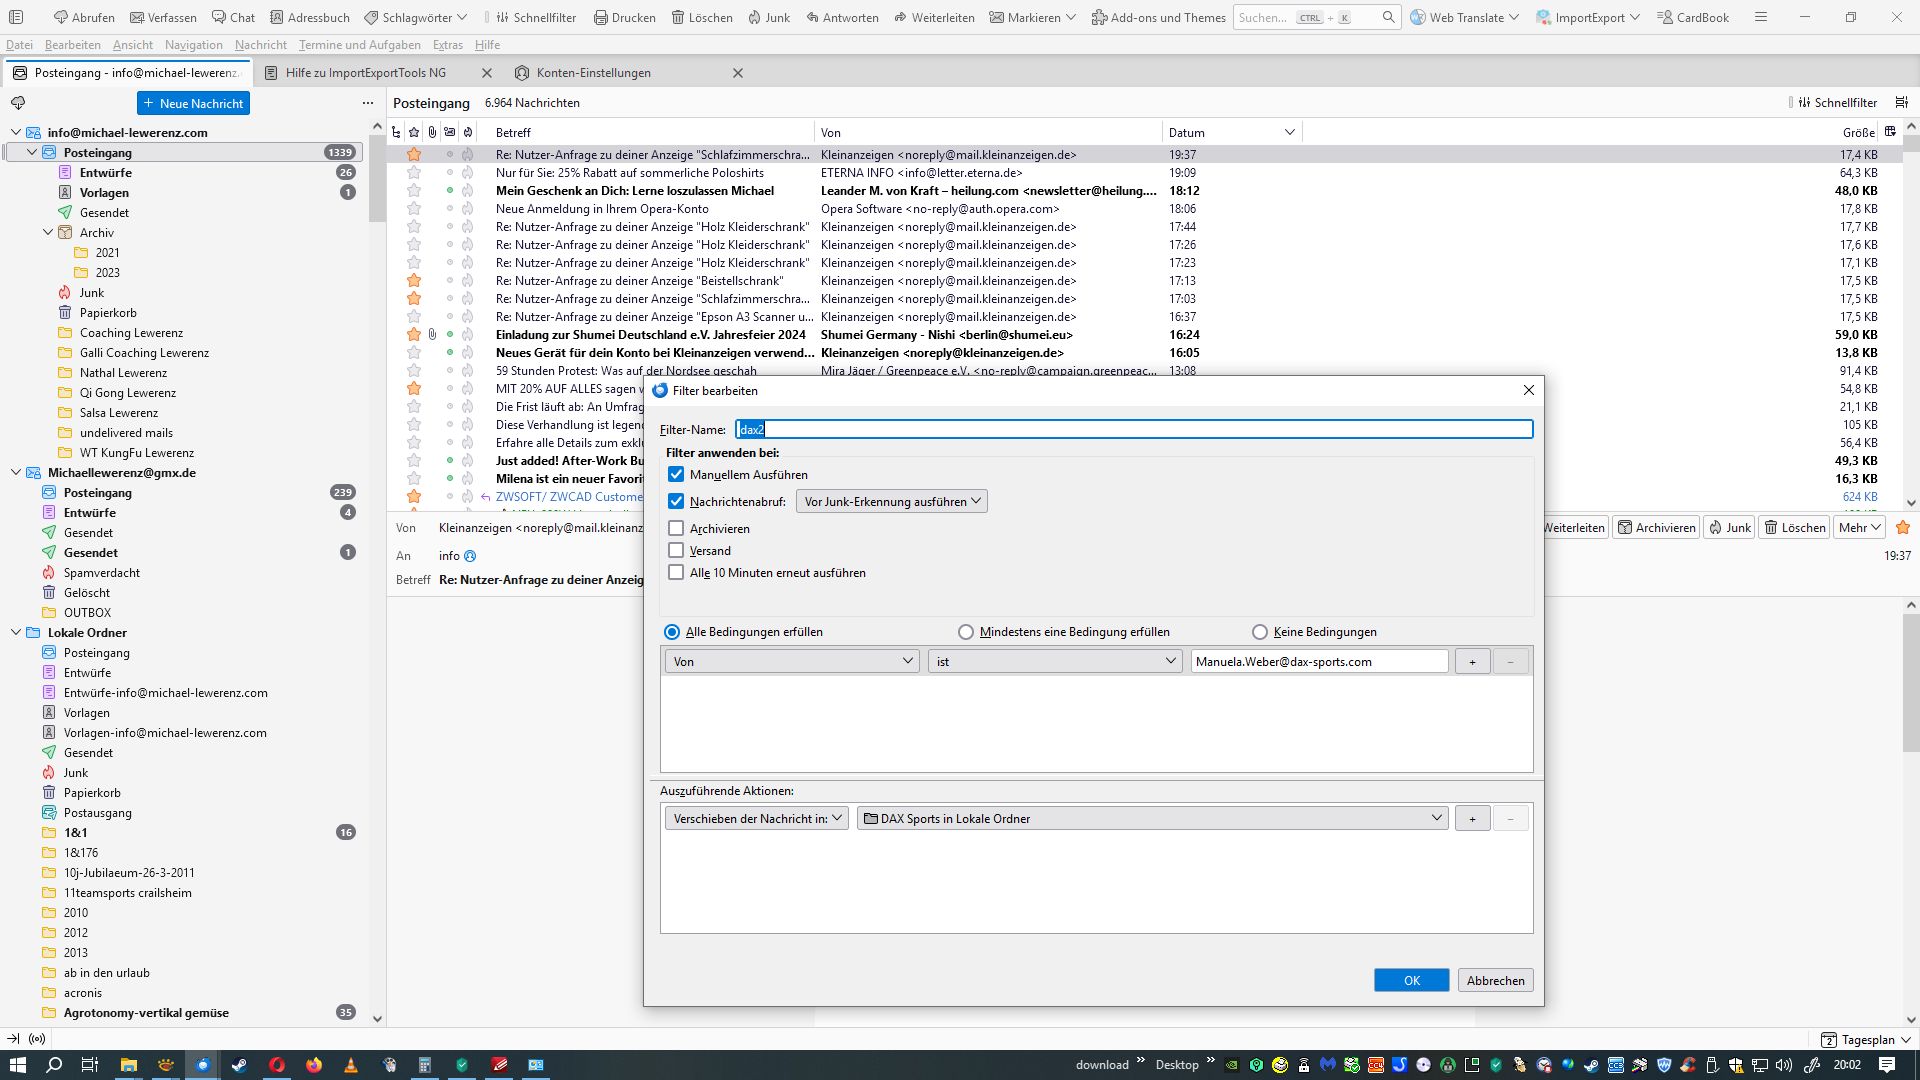Enable the Archivieren filter checkbox
The width and height of the screenshot is (1920, 1080).
(x=676, y=528)
